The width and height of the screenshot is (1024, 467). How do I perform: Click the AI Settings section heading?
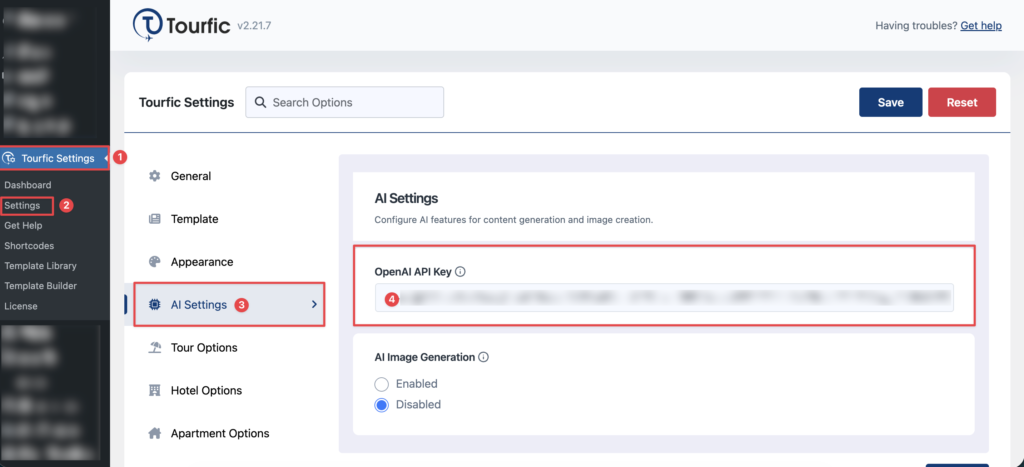tap(406, 198)
